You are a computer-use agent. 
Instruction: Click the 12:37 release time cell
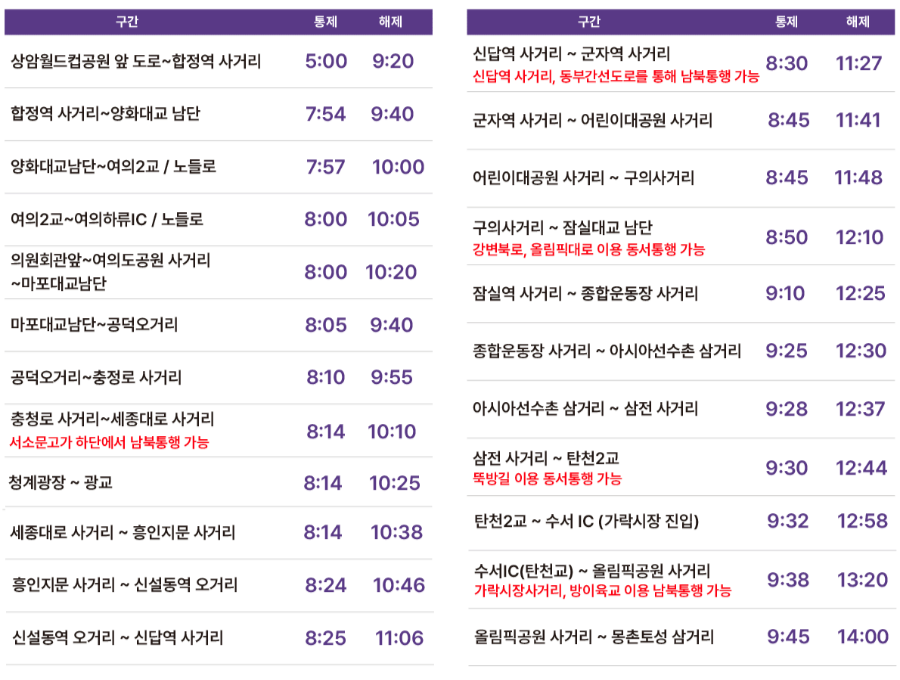(860, 409)
